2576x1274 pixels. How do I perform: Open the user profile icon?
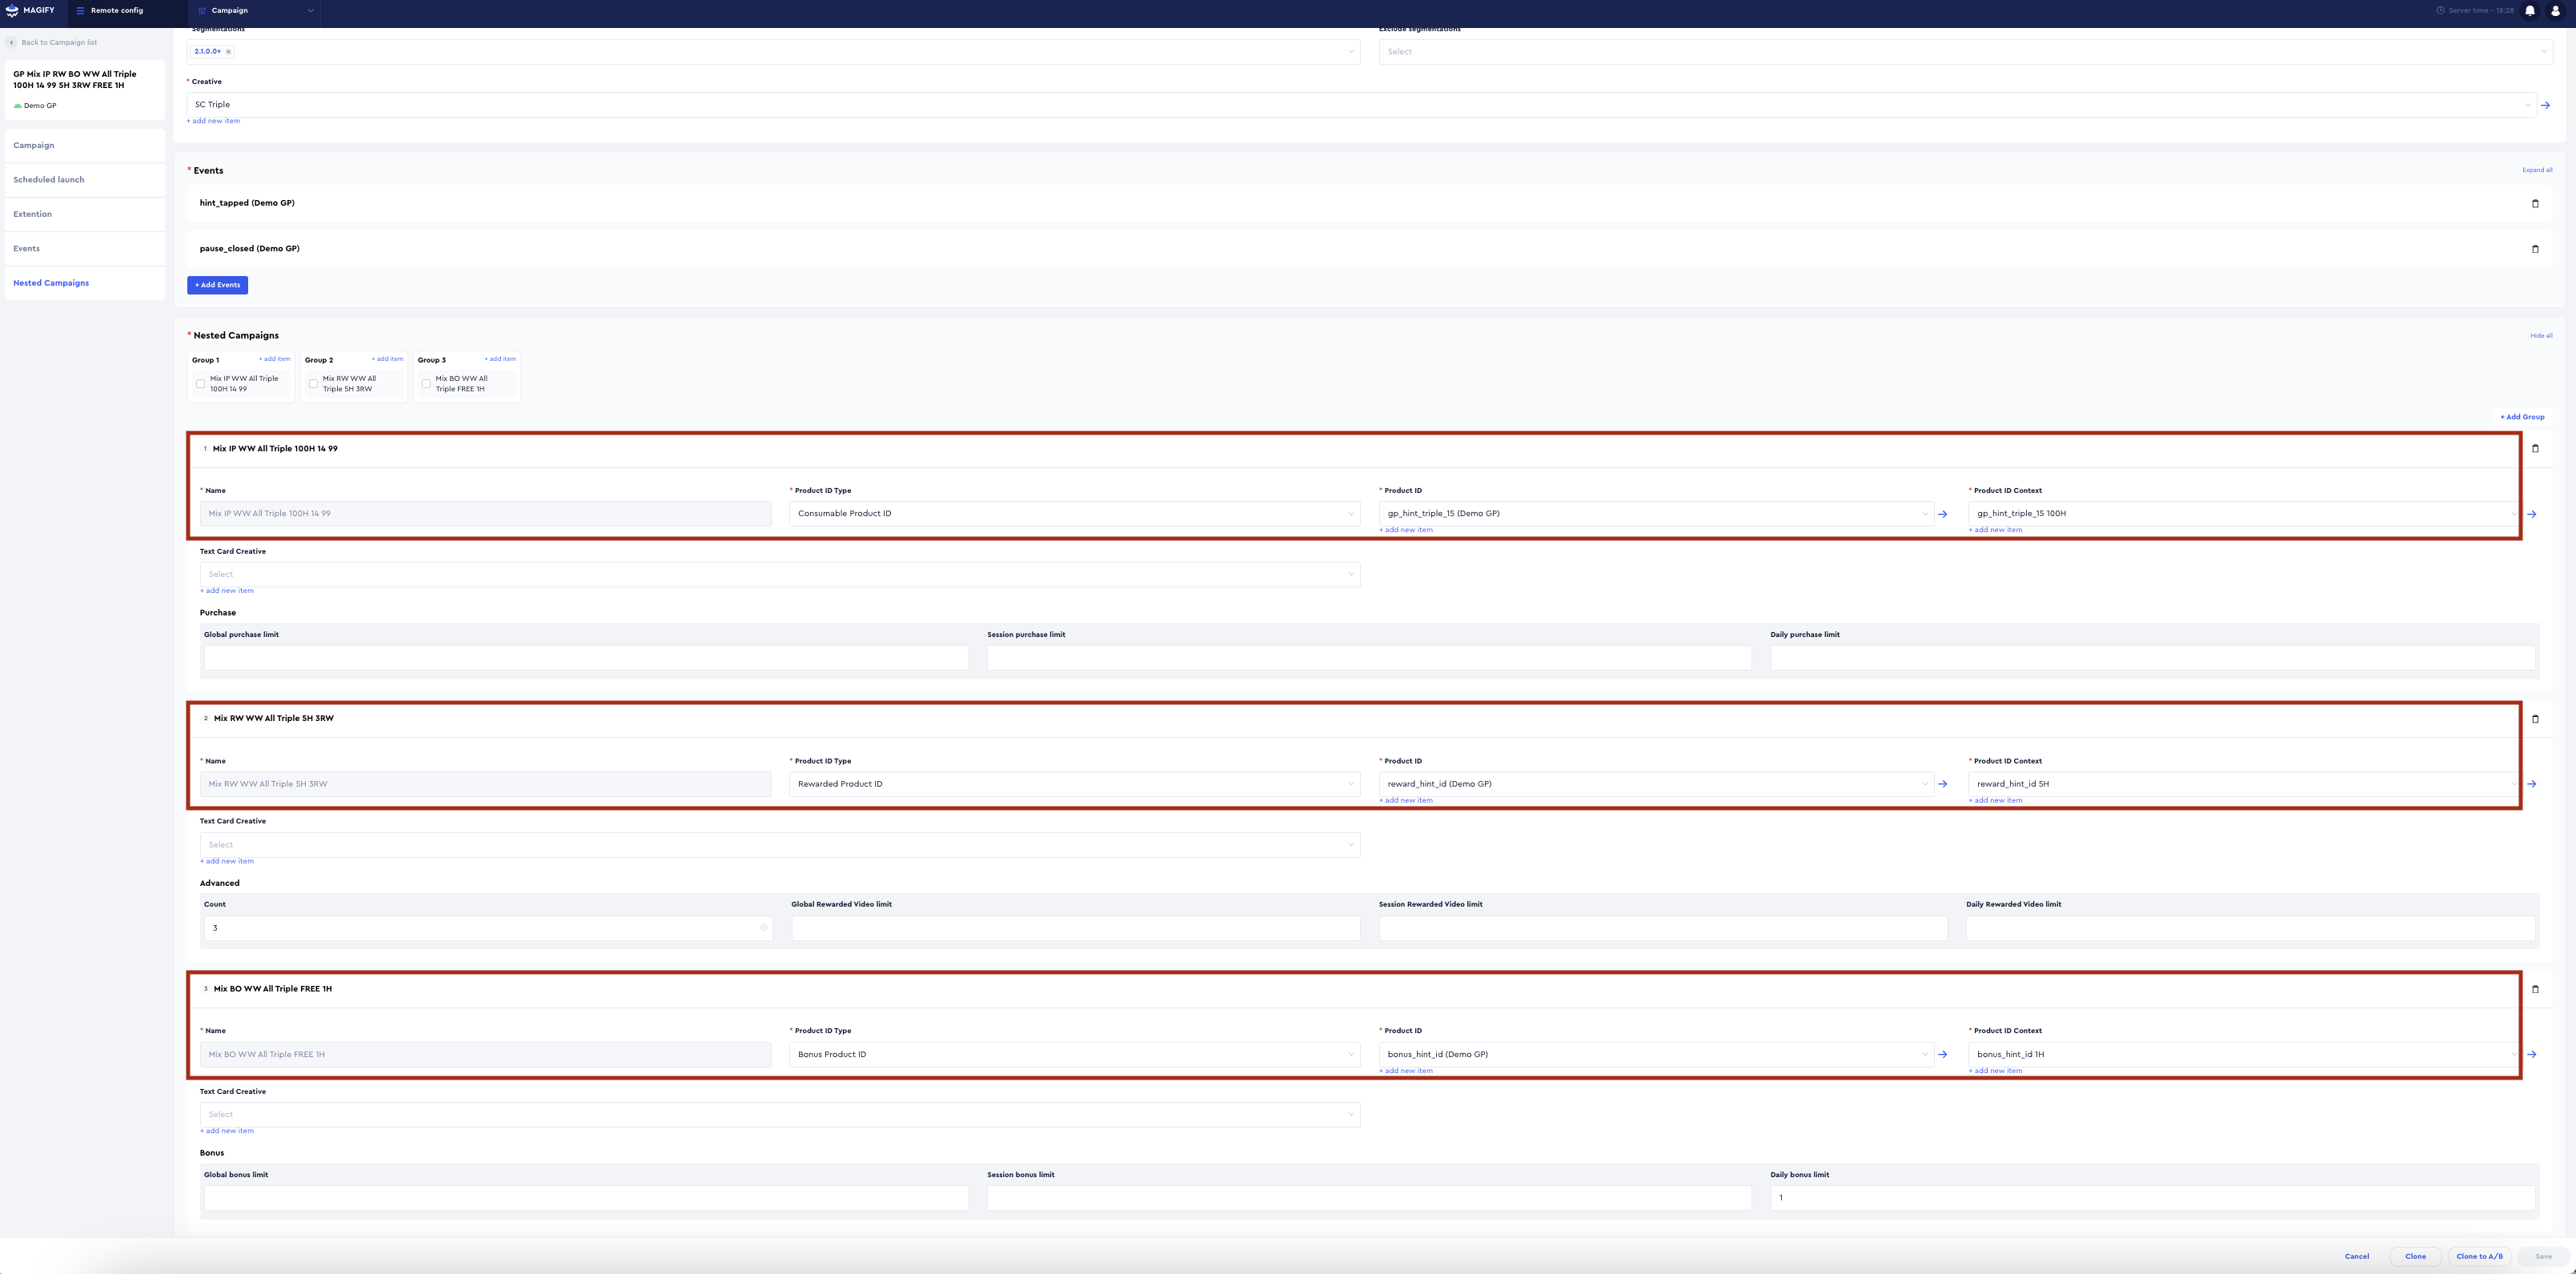2554,11
